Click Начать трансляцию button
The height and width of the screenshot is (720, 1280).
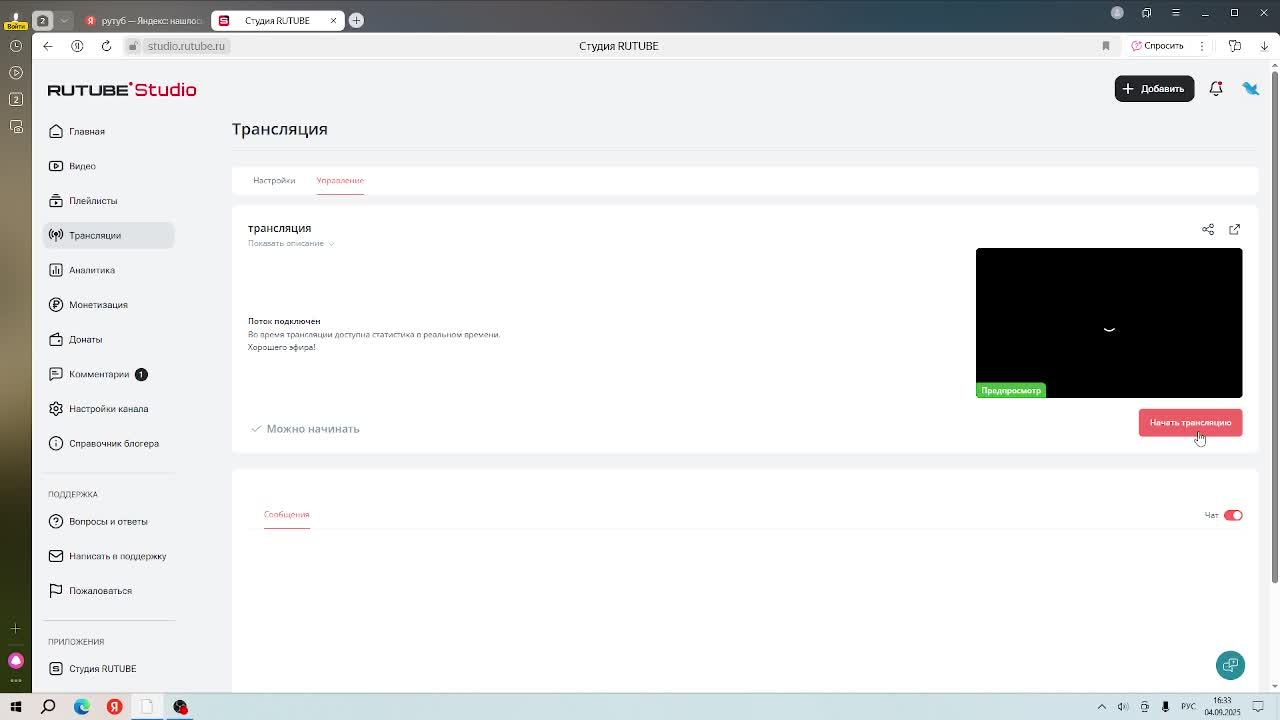pyautogui.click(x=1190, y=422)
